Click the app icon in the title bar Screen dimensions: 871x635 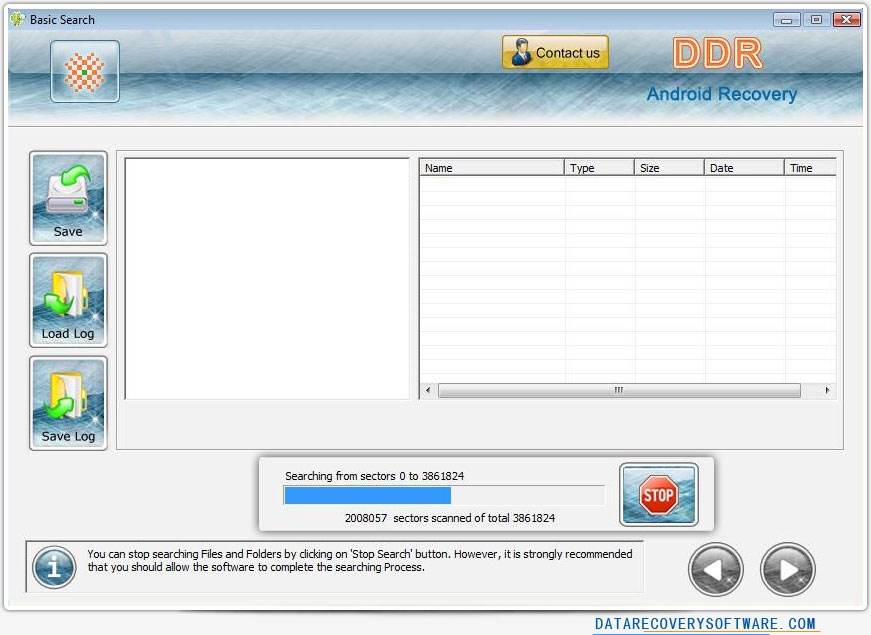(17, 19)
